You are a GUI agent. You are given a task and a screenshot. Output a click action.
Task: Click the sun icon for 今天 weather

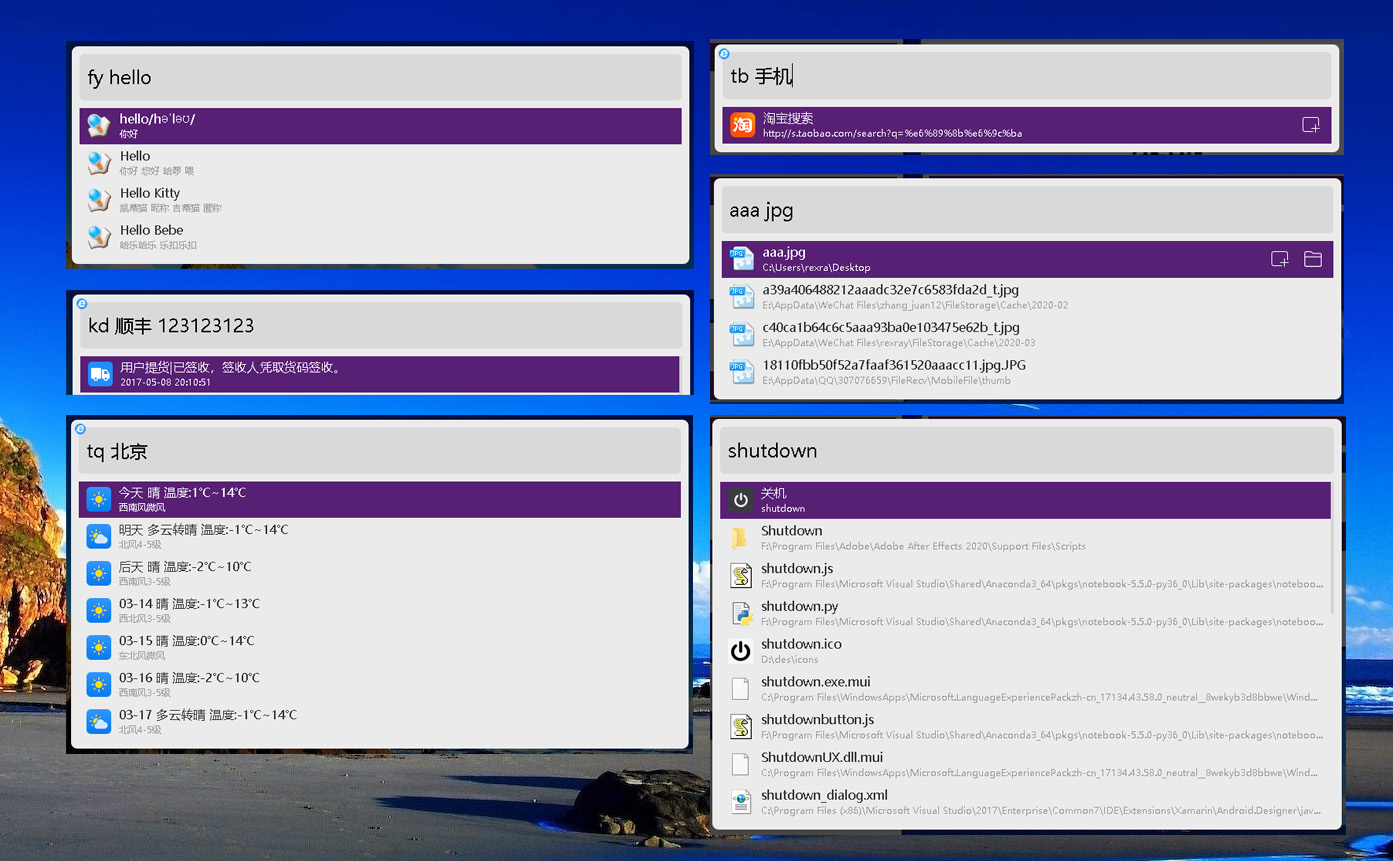(98, 499)
